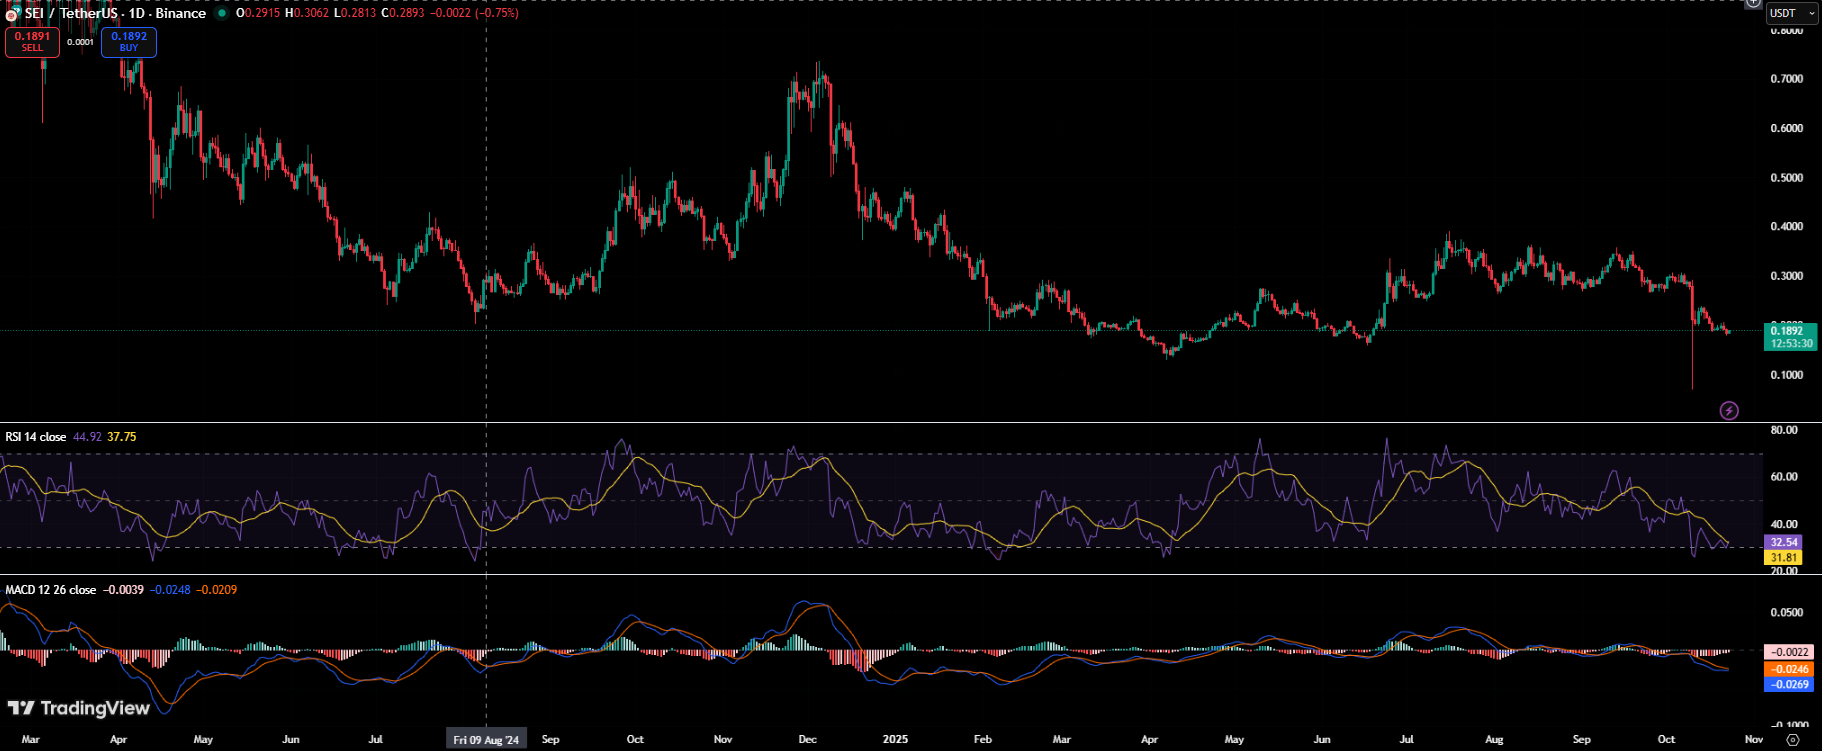Open the USDT currency dropdown
Screen dimensions: 1822x751
(x=1792, y=13)
